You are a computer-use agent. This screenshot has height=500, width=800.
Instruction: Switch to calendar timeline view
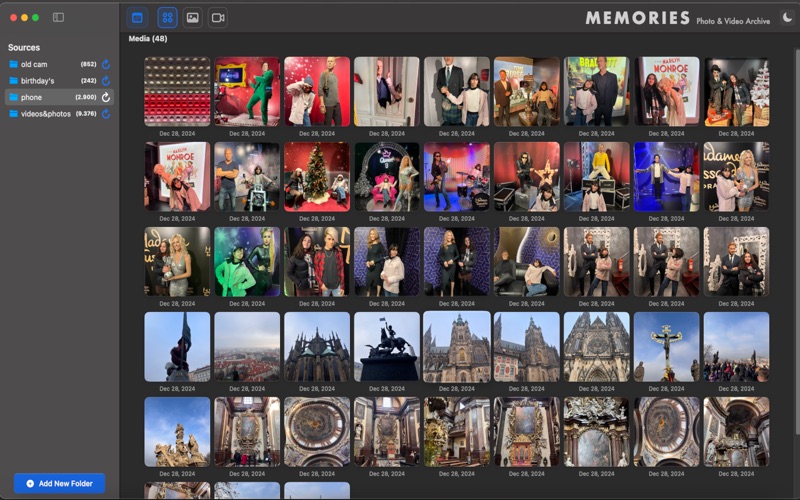(x=137, y=18)
